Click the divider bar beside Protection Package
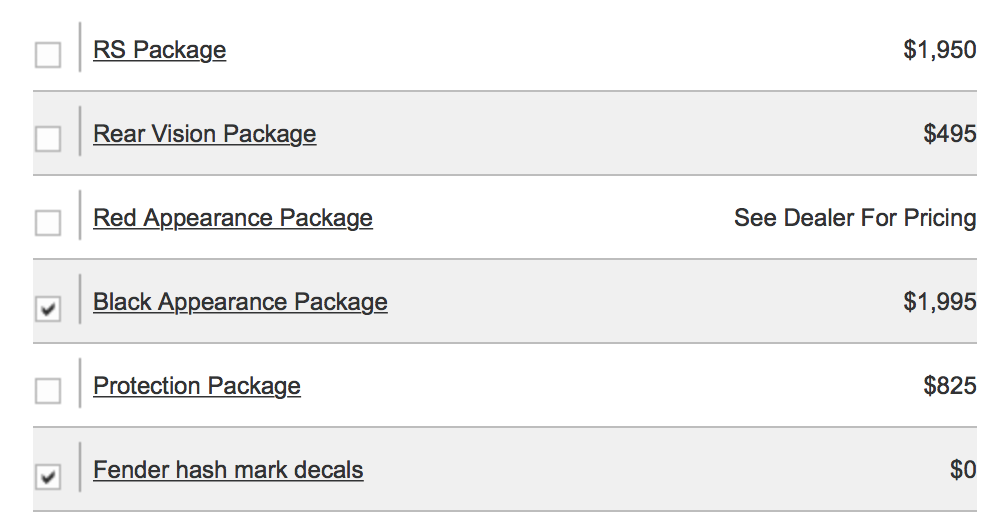Screen dimensions: 1002x518 (80, 385)
